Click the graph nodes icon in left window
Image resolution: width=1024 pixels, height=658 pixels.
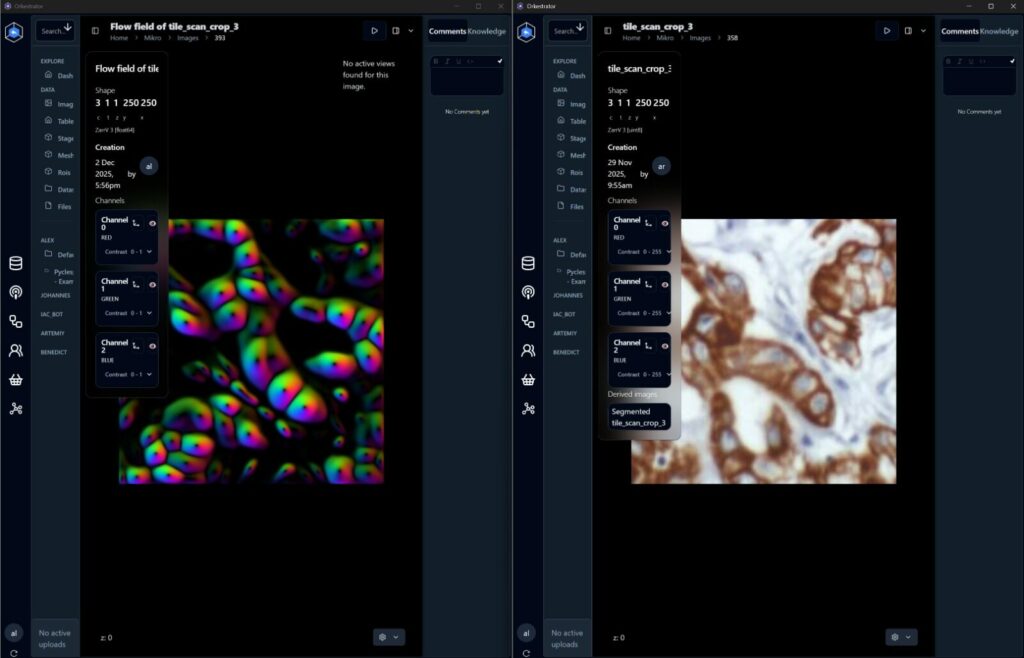tap(15, 409)
